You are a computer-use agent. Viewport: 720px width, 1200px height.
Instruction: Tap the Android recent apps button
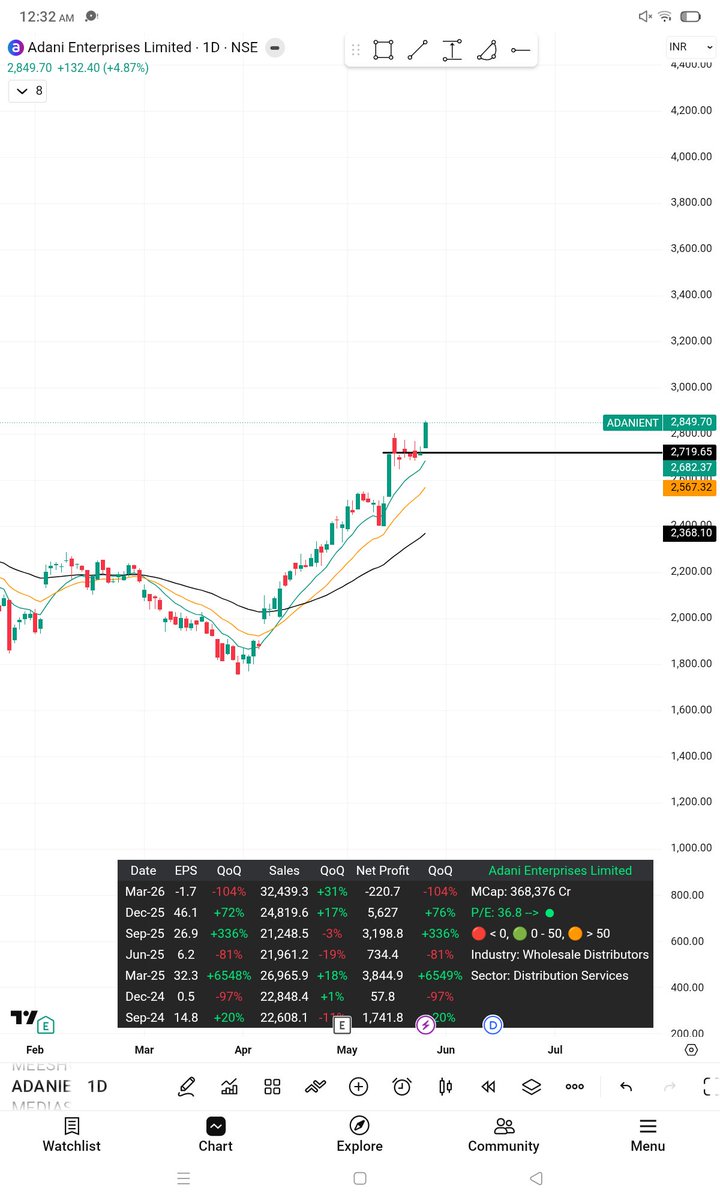tap(183, 1179)
